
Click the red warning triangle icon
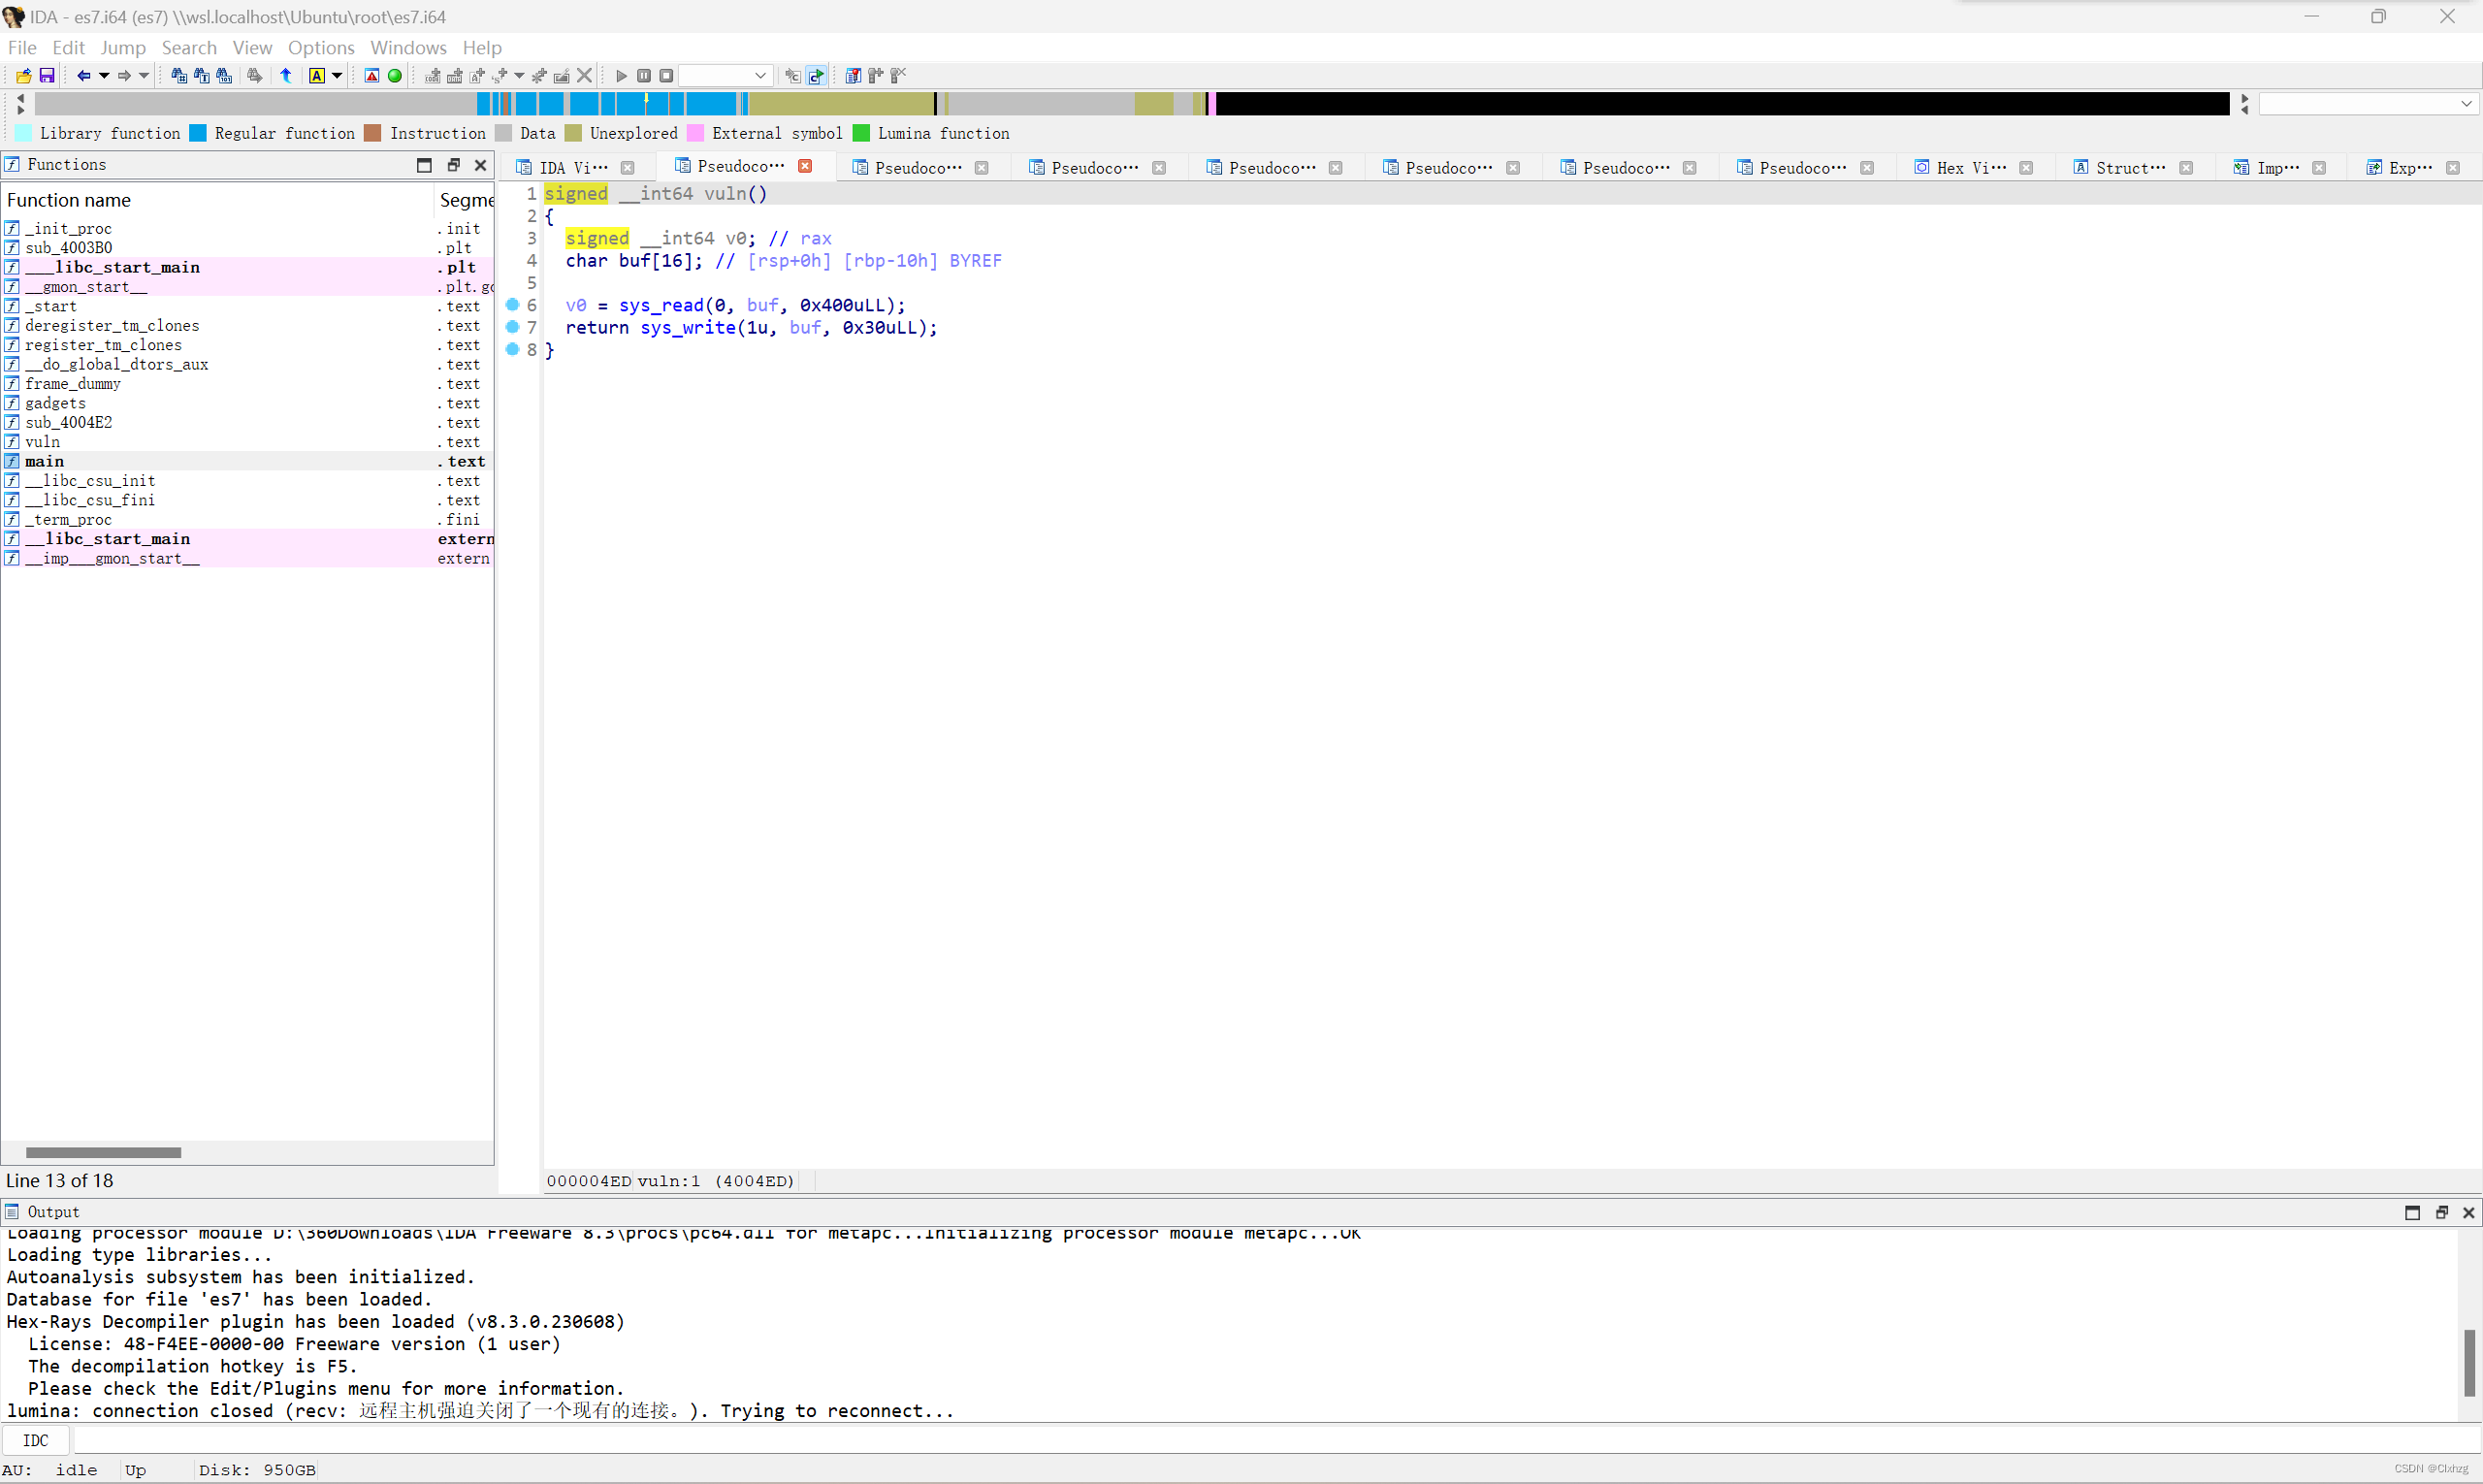click(372, 76)
